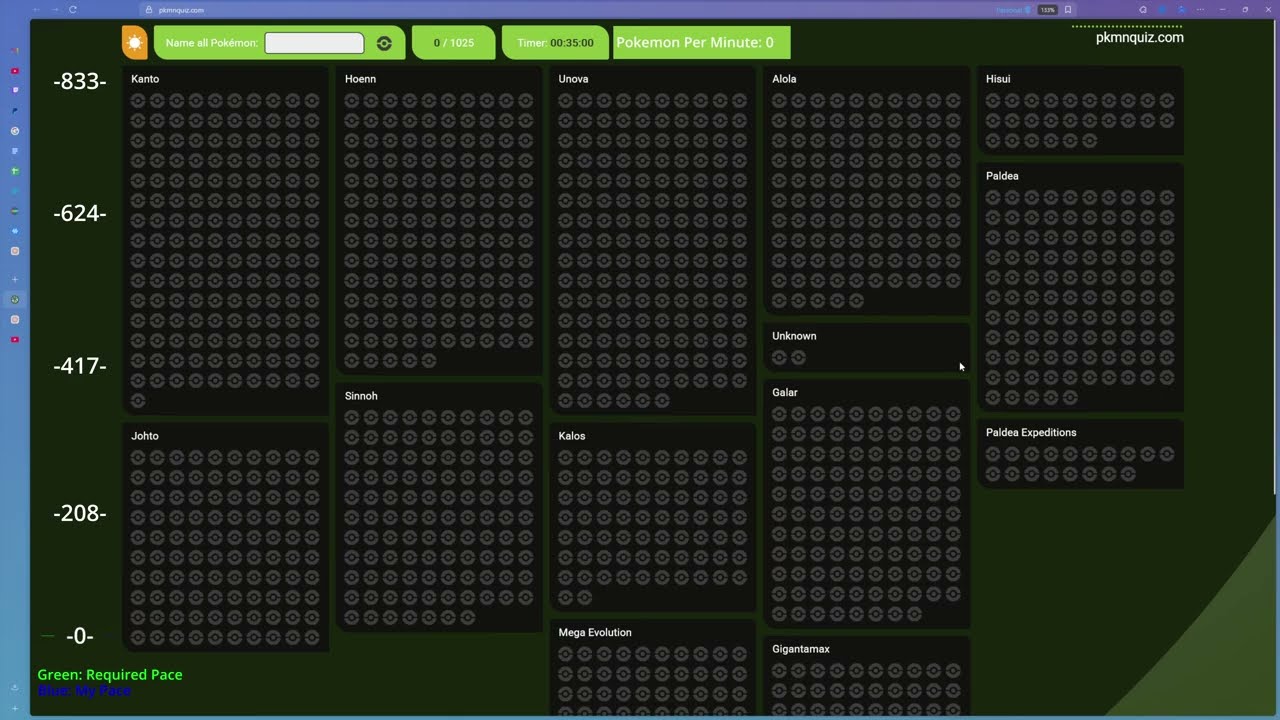The width and height of the screenshot is (1280, 720).
Task: Add a new sidebar item with plus icon
Action: click(x=14, y=279)
